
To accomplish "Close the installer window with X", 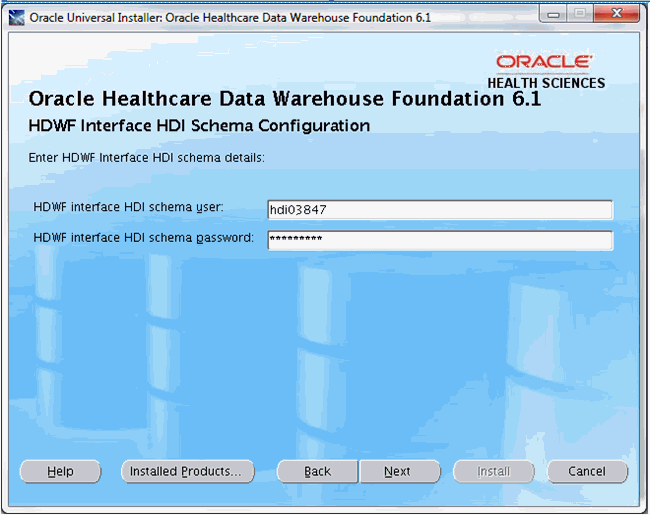I will tap(616, 14).
